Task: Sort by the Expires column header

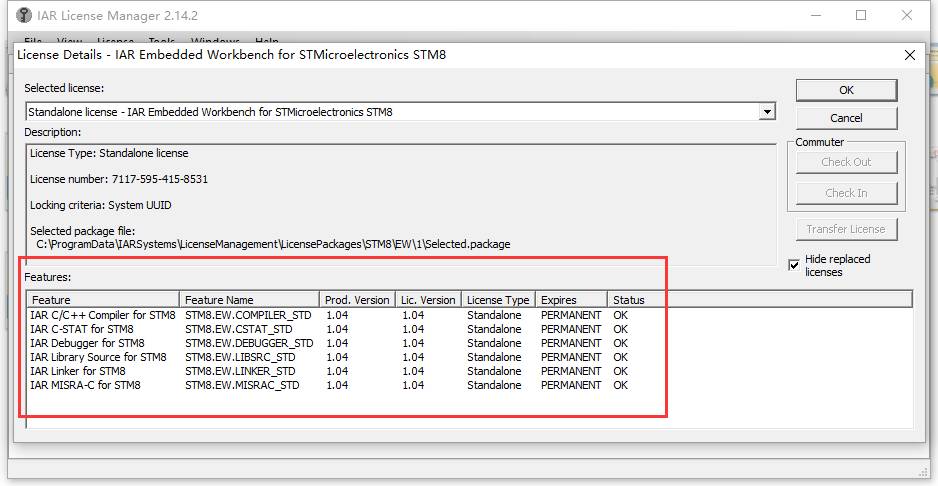Action: [571, 300]
